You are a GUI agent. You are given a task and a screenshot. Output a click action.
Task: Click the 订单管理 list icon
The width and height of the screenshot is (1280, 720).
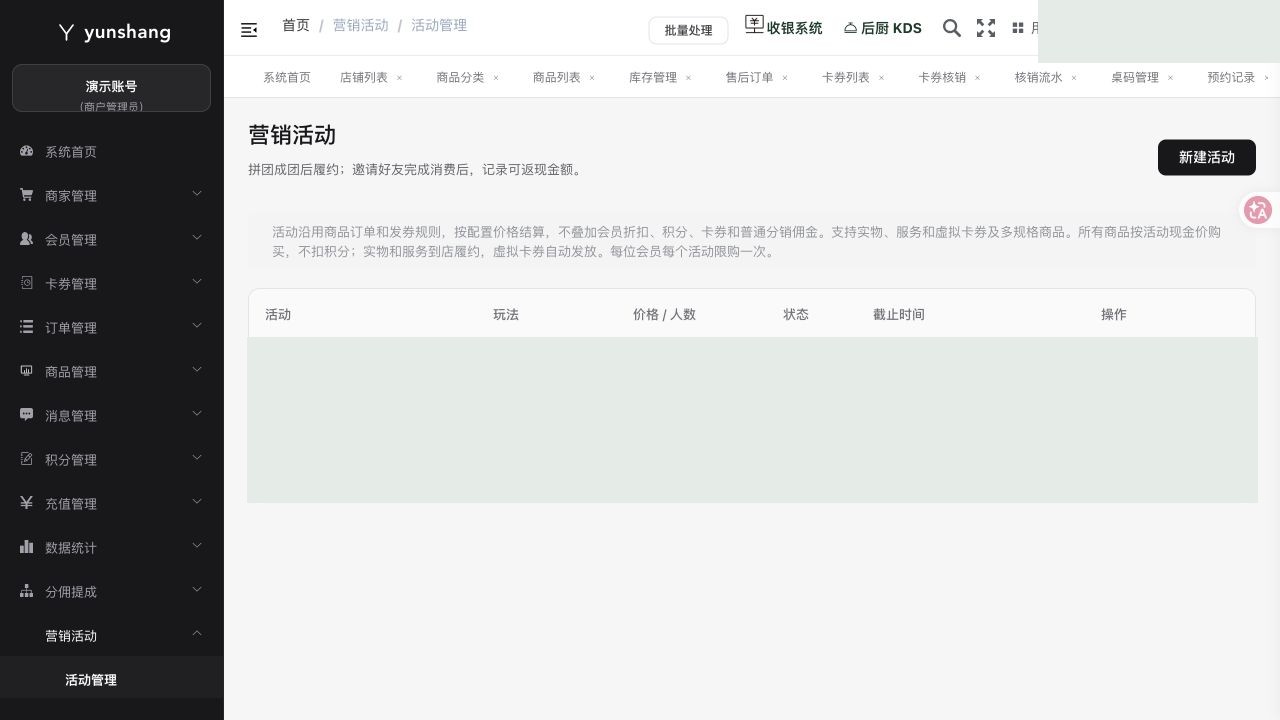[x=27, y=326]
